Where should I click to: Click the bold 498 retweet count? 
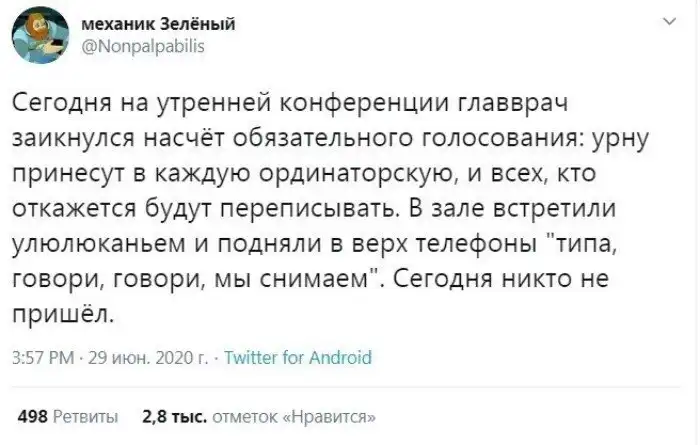tap(33, 416)
